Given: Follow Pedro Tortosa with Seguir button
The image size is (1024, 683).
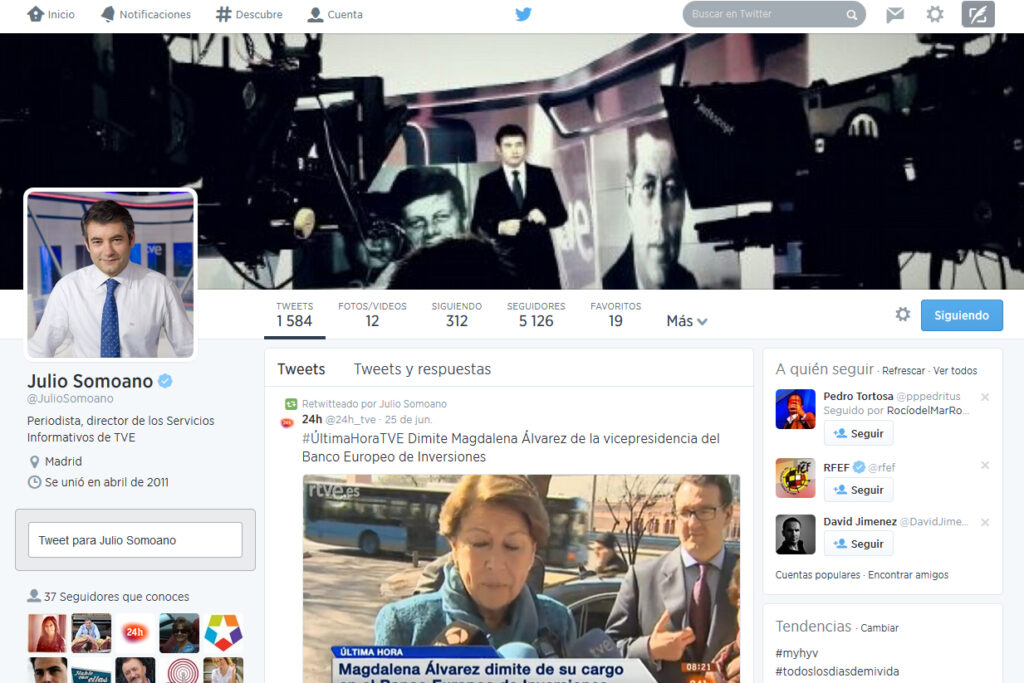Looking at the screenshot, I should coord(858,434).
